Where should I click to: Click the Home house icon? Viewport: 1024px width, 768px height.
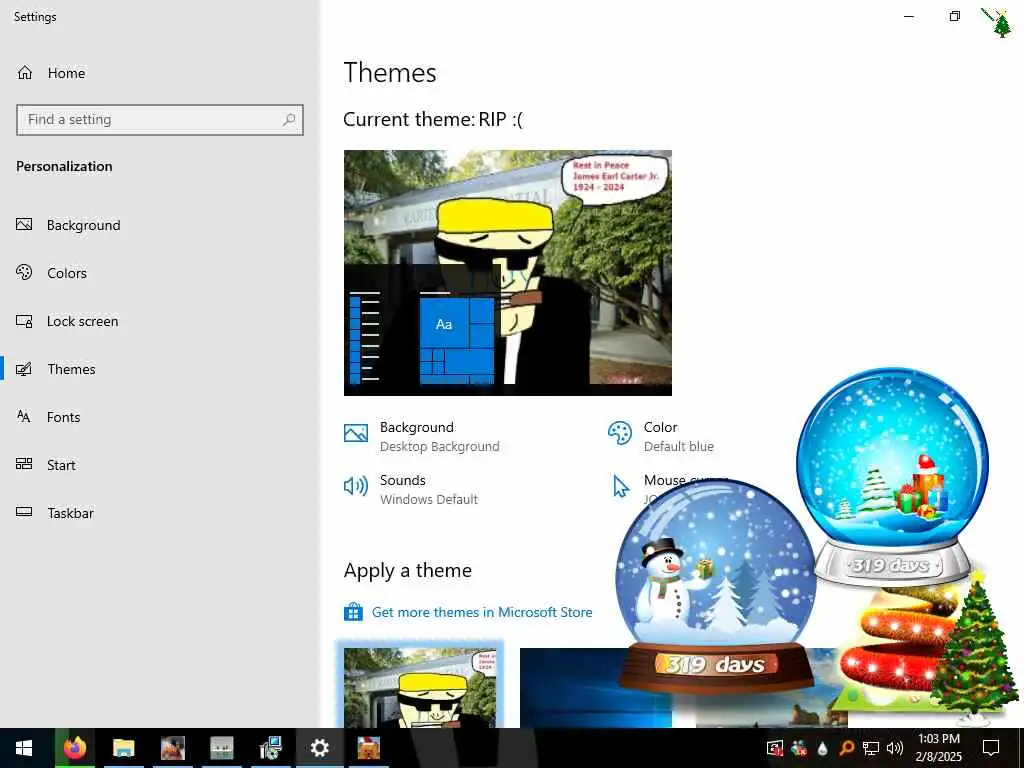[x=25, y=73]
